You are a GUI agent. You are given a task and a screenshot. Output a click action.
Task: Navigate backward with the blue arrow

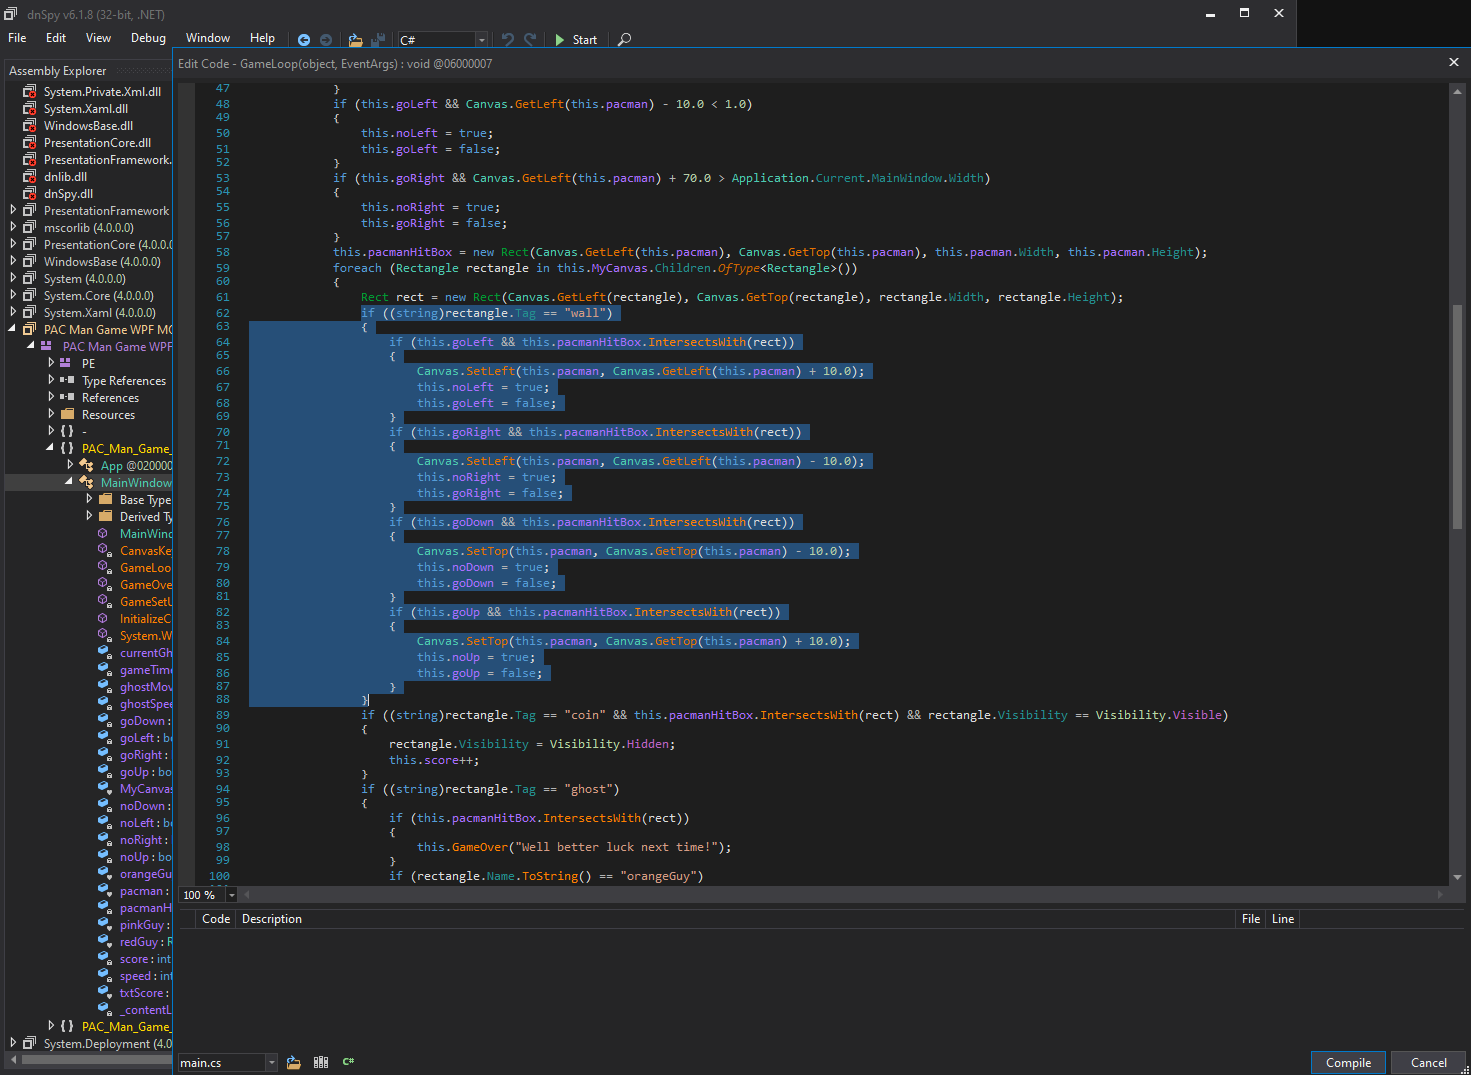(304, 40)
